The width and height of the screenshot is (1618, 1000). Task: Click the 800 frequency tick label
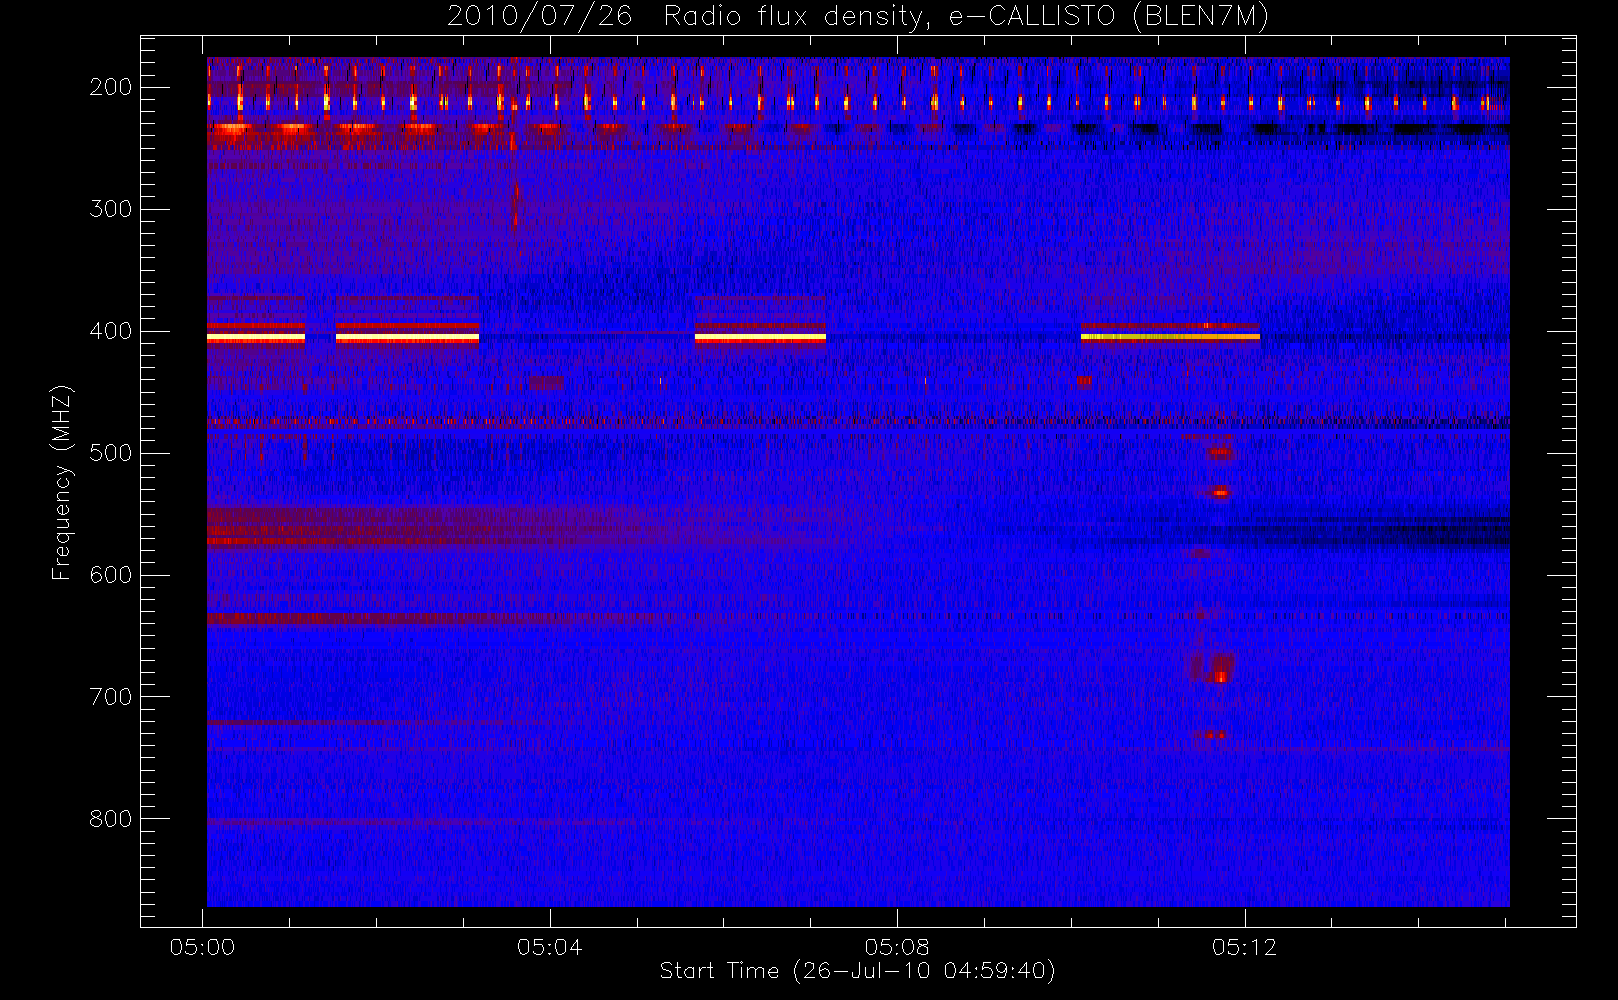click(111, 819)
